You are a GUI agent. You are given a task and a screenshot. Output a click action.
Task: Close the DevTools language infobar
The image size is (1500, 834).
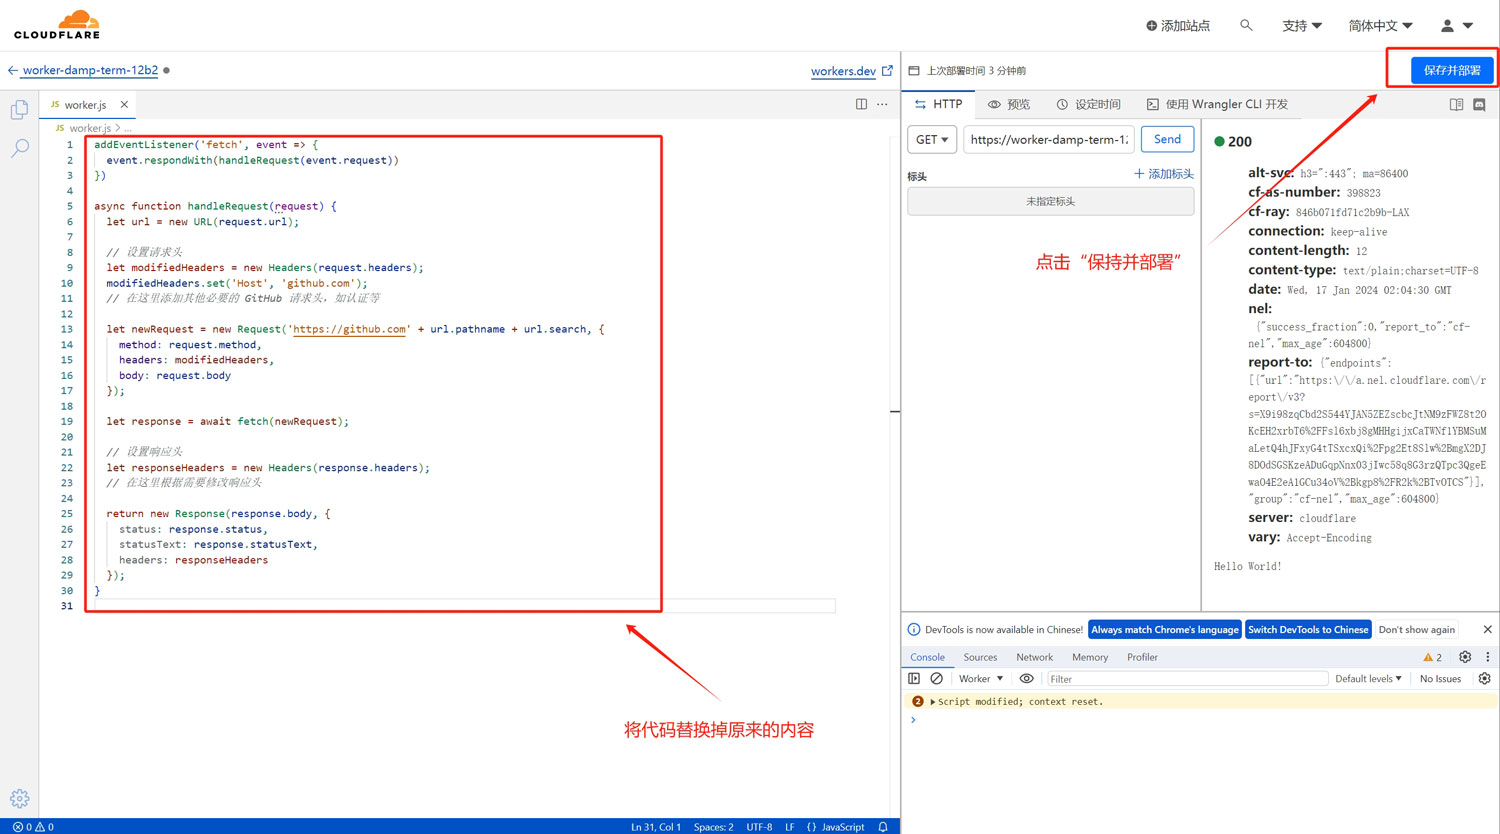(x=1487, y=630)
